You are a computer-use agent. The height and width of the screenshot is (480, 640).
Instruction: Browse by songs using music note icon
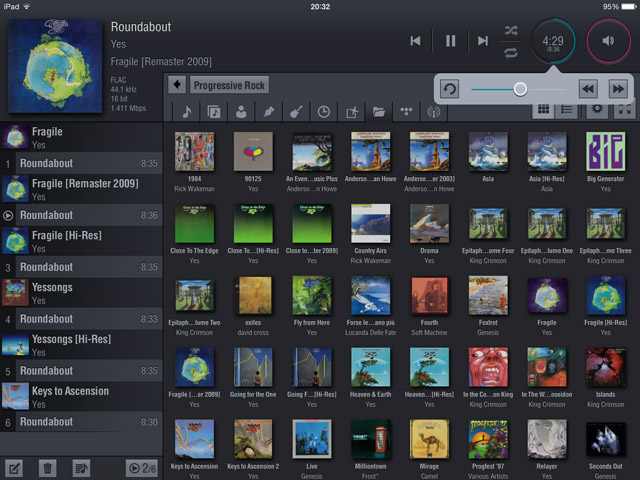[187, 112]
